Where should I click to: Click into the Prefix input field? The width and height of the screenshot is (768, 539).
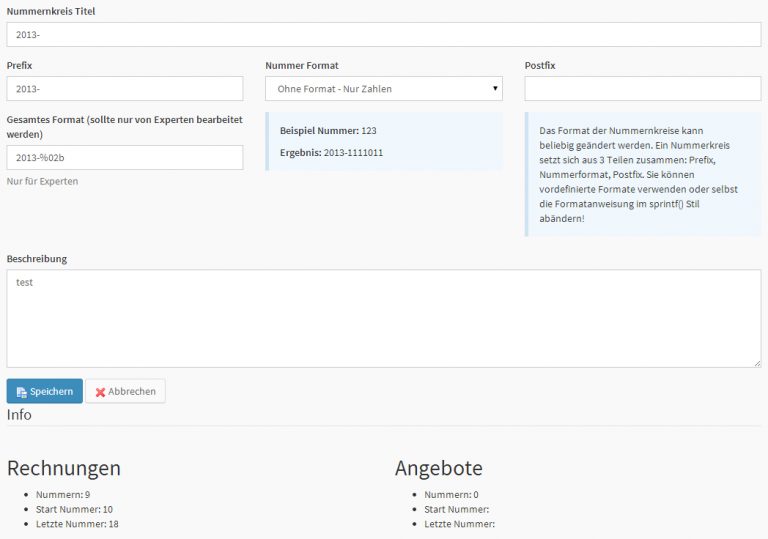coord(125,89)
